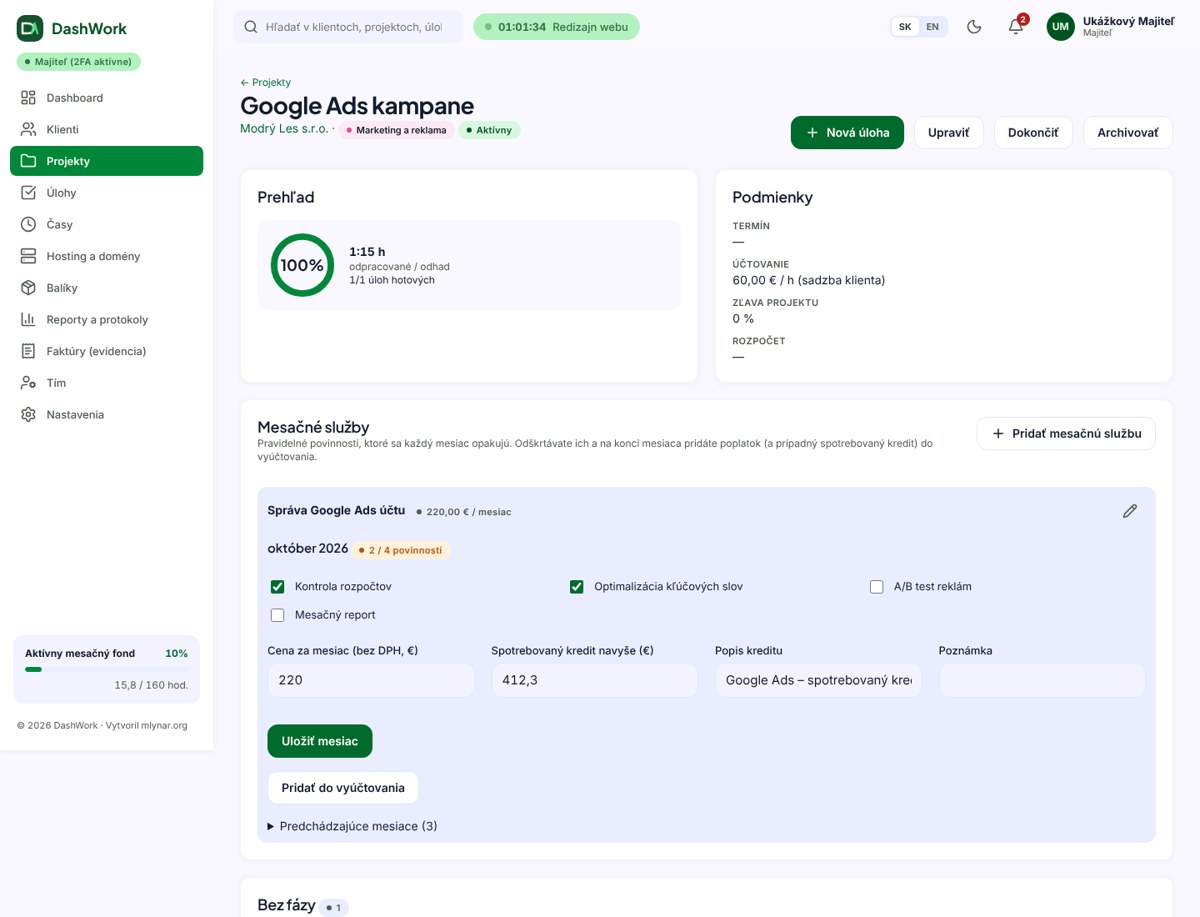Screen dimensions: 1200x917
Task: Click the Poznámka input field
Action: [1042, 680]
